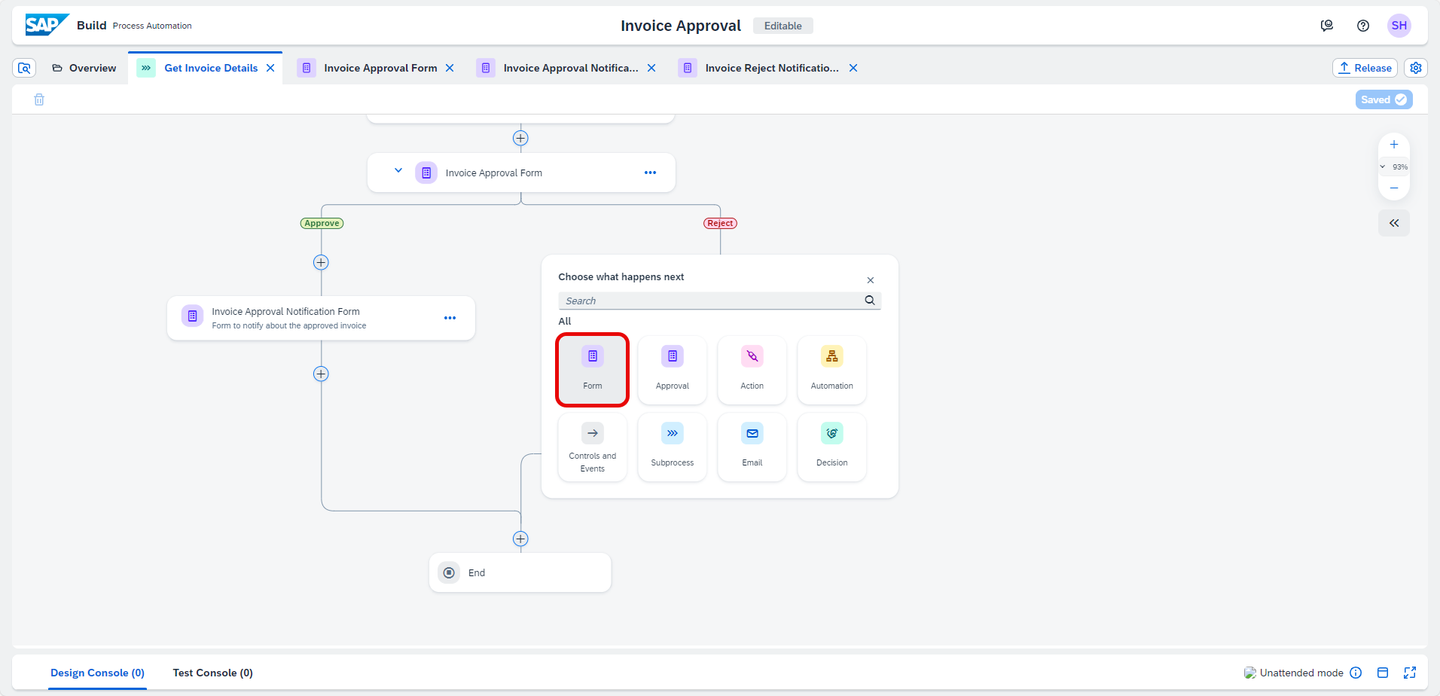Viewport: 1440px width, 696px height.
Task: Open the Test Console tab
Action: (213, 673)
